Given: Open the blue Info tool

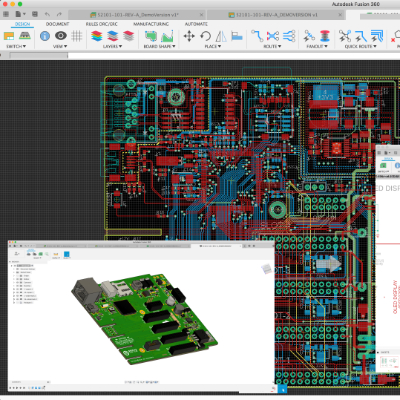Looking at the screenshot, I should click(45, 36).
